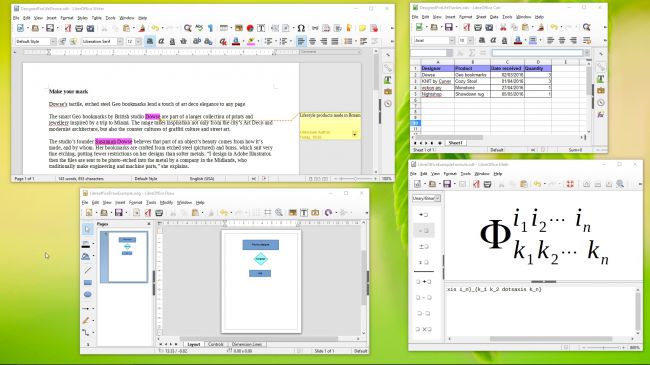This screenshot has width=650, height=365.
Task: Open Font Name dropdown in Calc
Action: click(x=452, y=40)
